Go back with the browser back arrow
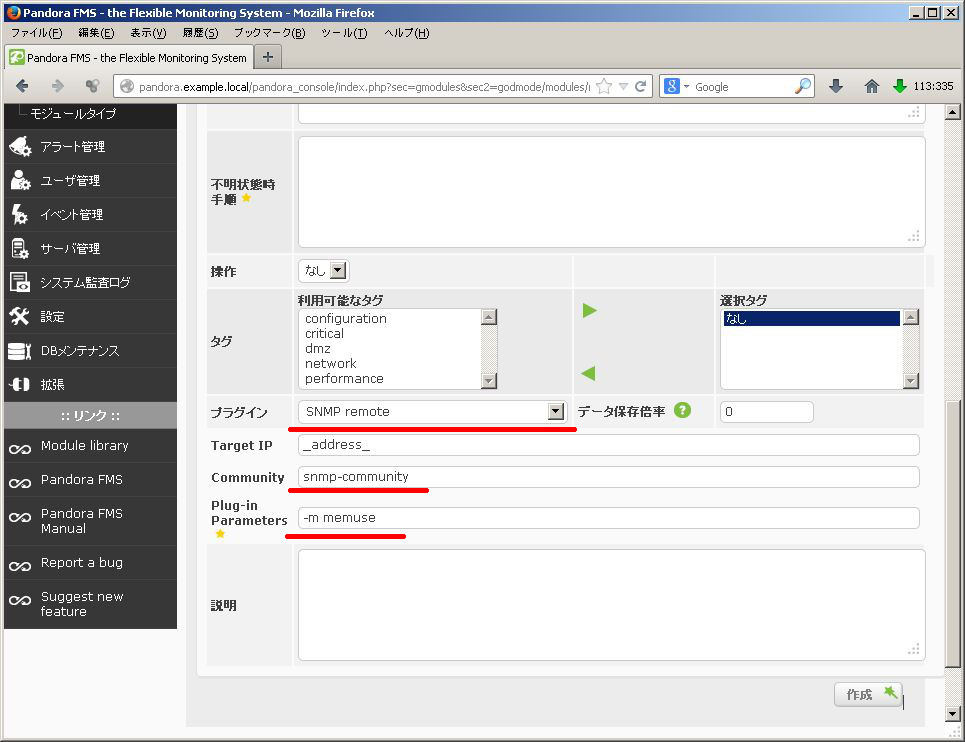Viewport: 965px width, 742px height. pyautogui.click(x=22, y=86)
